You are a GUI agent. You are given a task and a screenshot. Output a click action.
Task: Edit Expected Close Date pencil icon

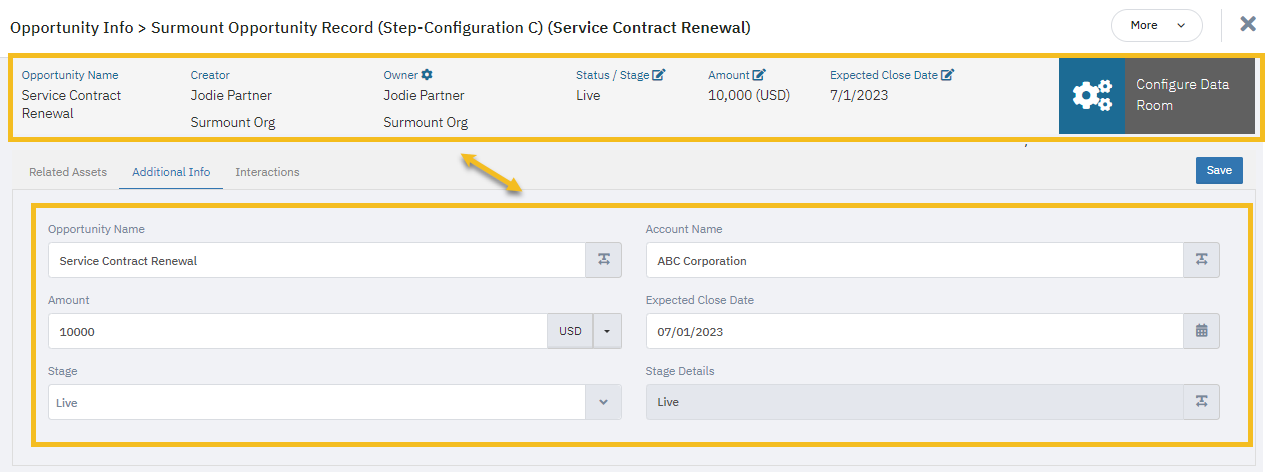pyautogui.click(x=947, y=75)
